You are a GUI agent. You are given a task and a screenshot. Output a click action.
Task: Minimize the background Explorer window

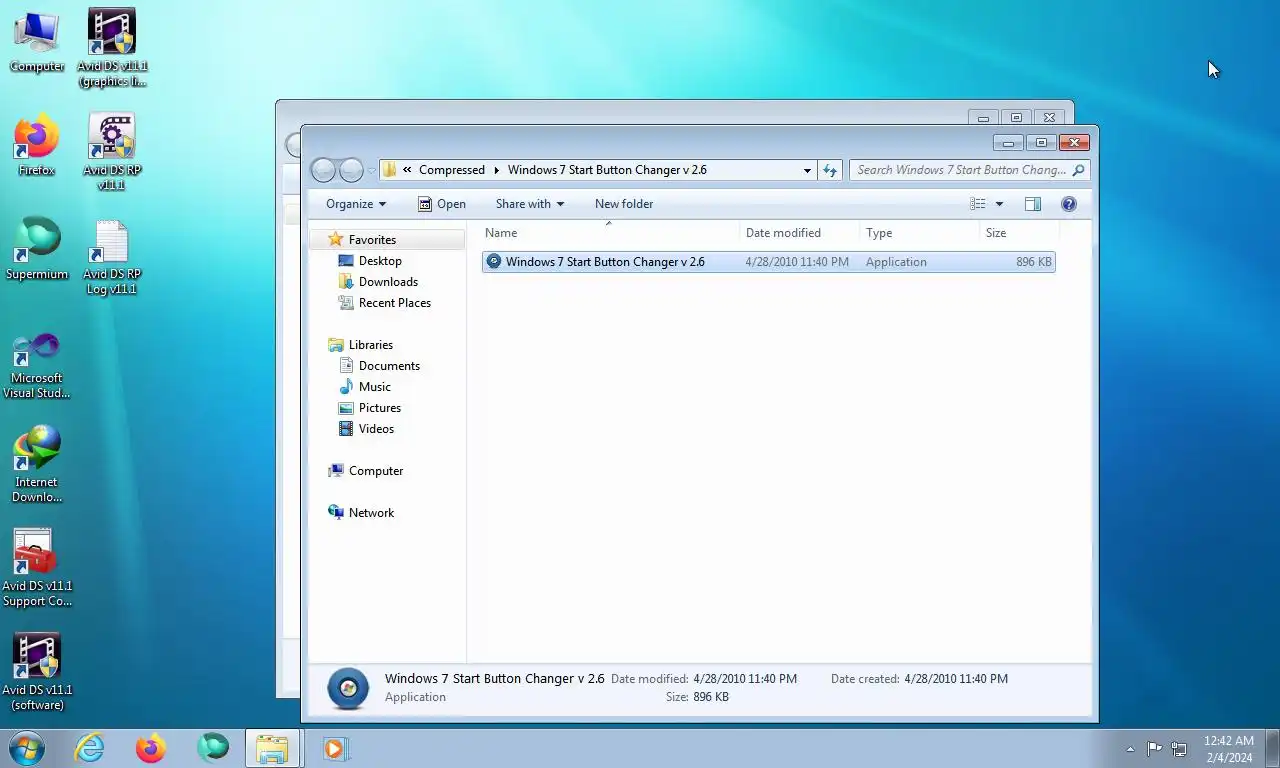pos(983,118)
